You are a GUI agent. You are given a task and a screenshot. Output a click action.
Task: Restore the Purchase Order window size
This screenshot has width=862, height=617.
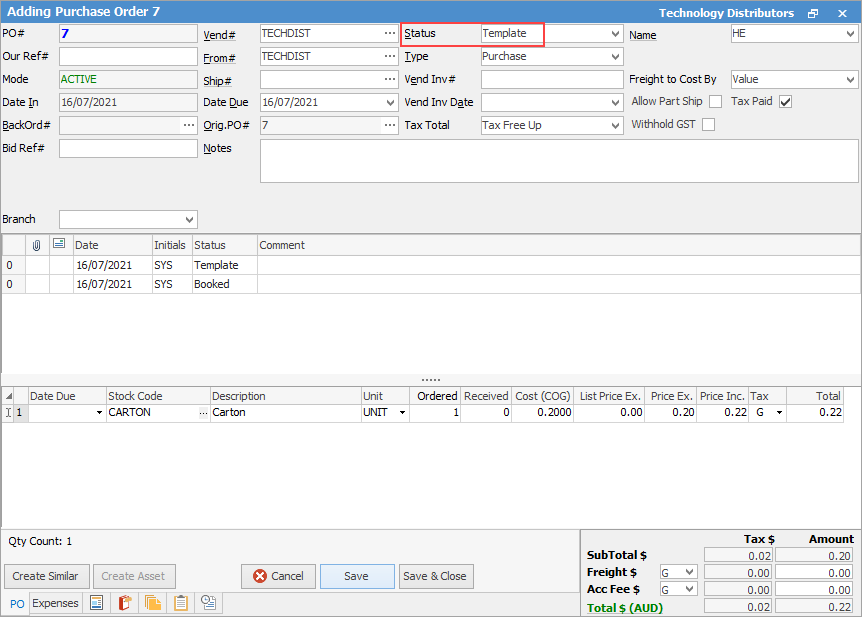point(813,13)
